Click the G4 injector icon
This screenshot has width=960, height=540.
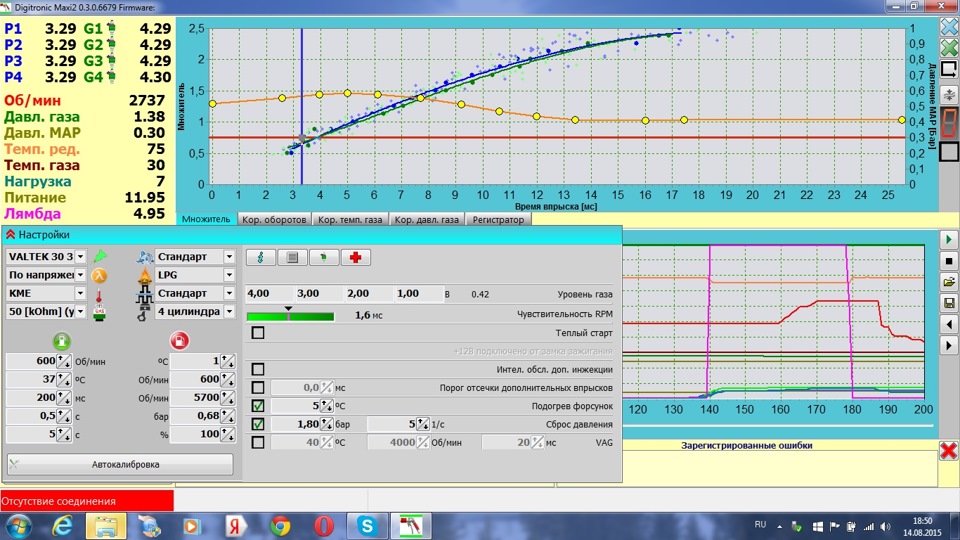point(111,77)
